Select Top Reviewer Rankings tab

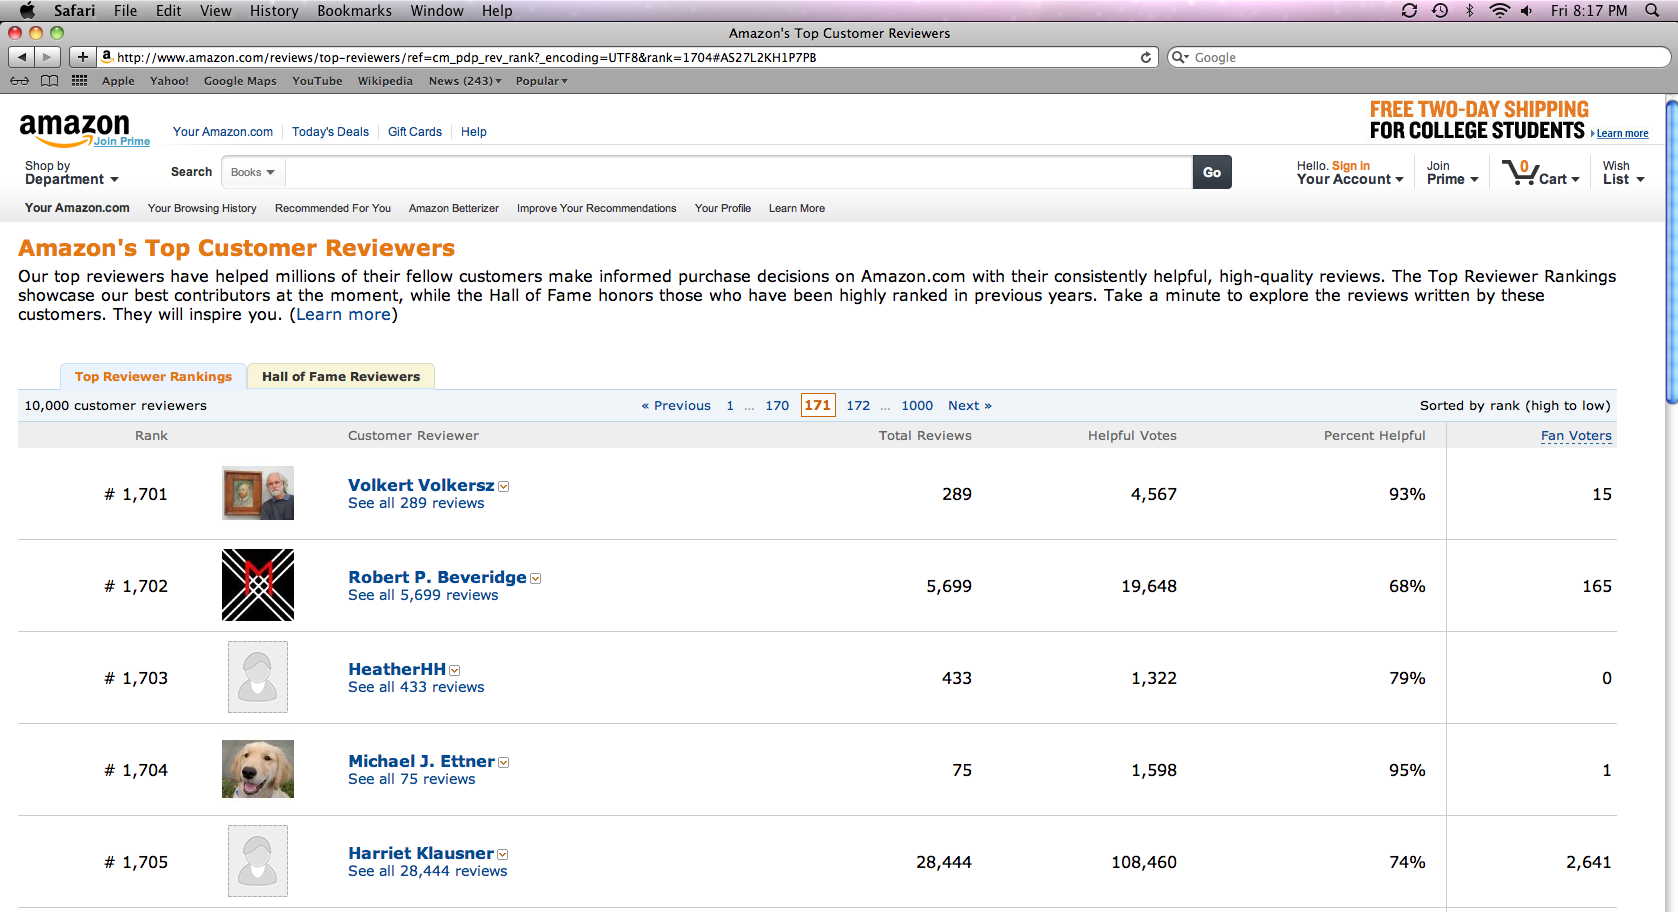point(153,376)
